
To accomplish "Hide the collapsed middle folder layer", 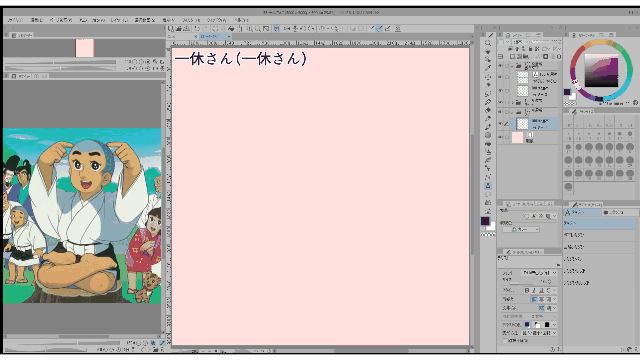I will click(x=500, y=102).
